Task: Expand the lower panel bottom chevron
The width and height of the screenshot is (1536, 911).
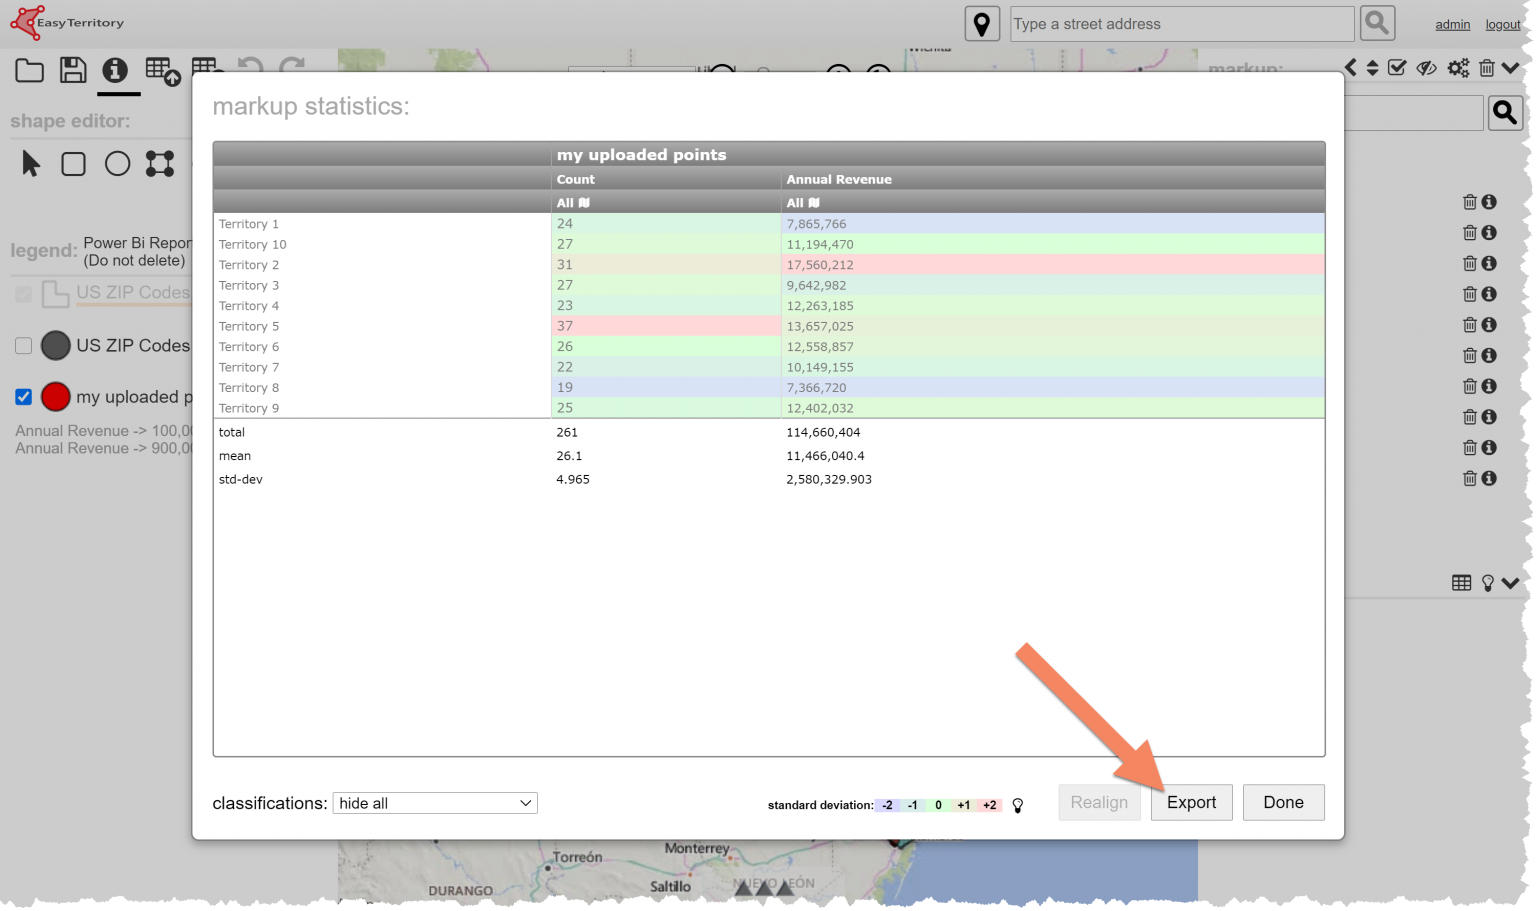Action: tap(1511, 582)
